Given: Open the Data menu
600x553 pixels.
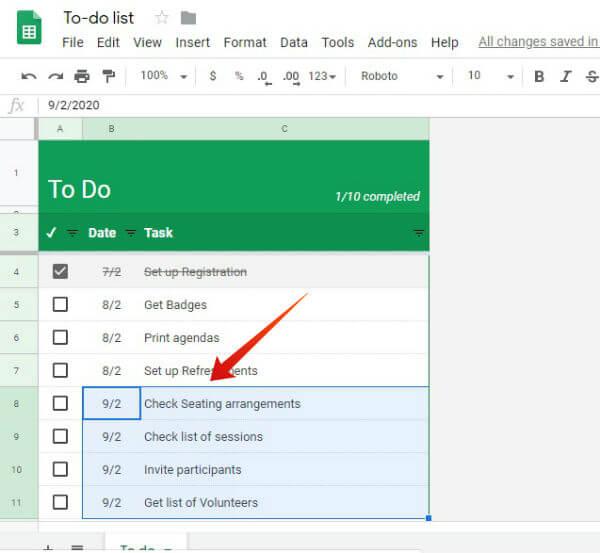Looking at the screenshot, I should pyautogui.click(x=294, y=42).
